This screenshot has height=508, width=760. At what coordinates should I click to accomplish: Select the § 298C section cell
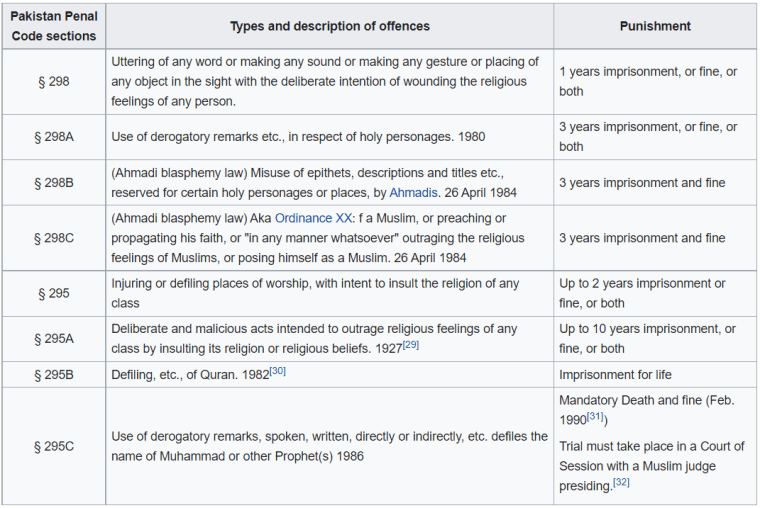(54, 238)
